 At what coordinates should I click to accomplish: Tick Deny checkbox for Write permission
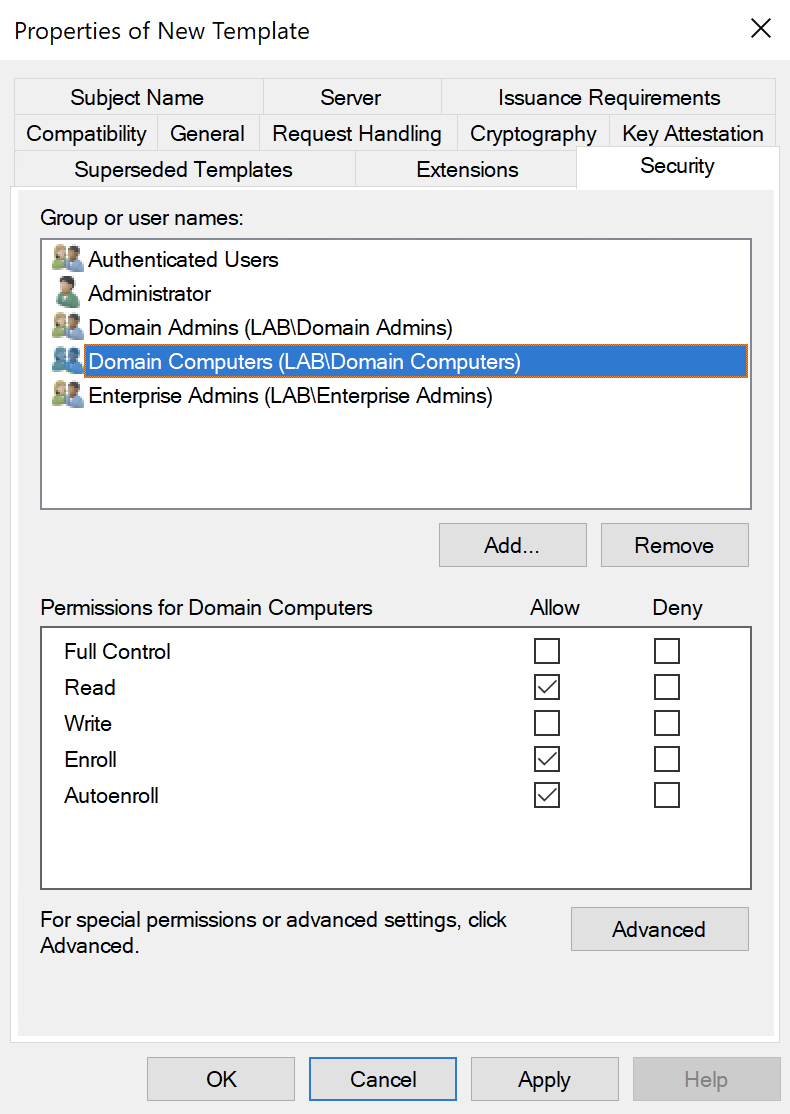pos(667,724)
